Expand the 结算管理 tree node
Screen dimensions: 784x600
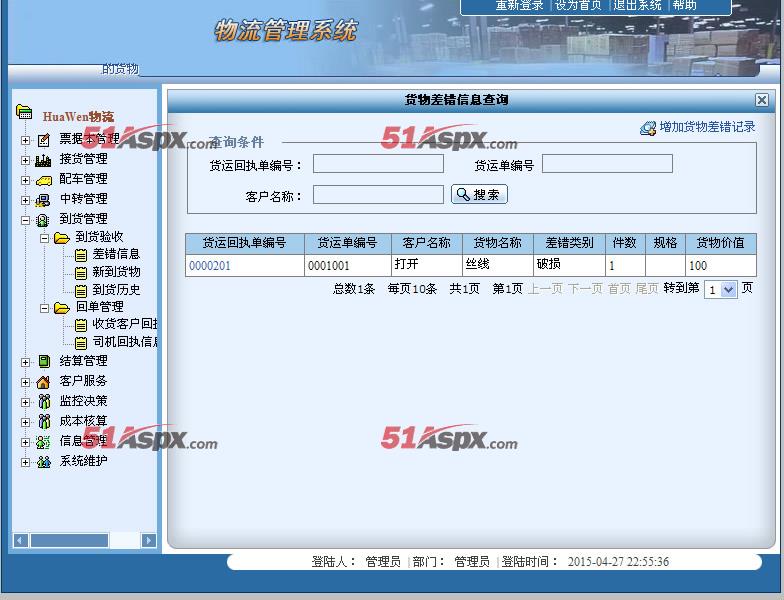coord(26,362)
